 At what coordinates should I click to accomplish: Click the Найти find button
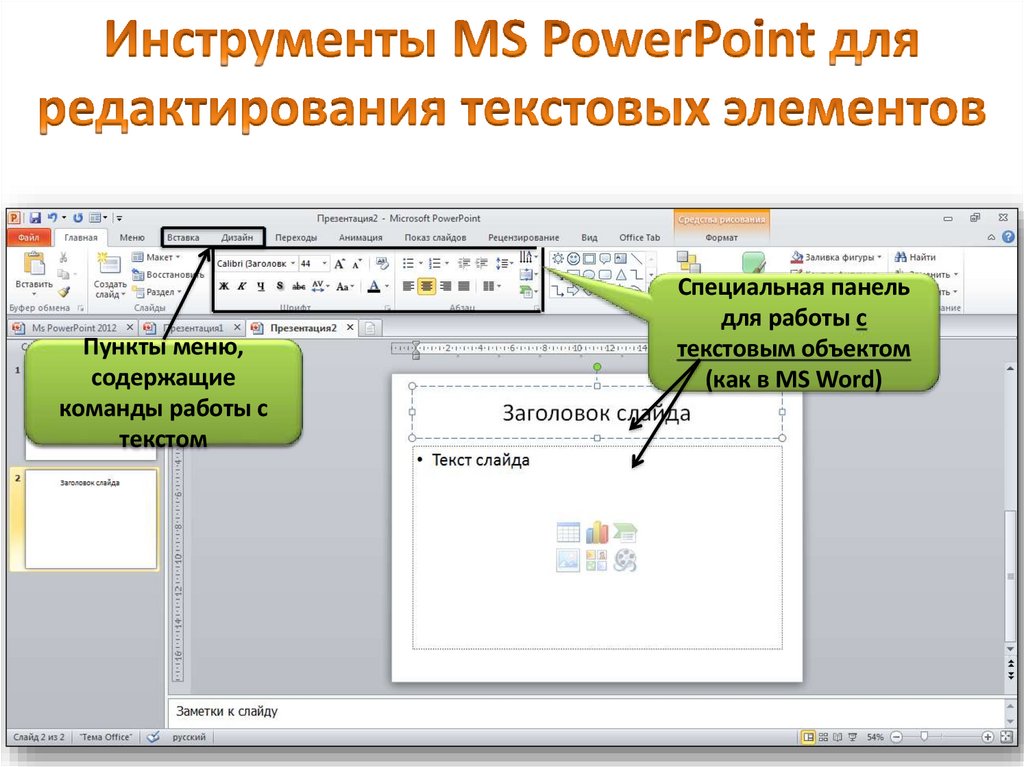[x=915, y=257]
